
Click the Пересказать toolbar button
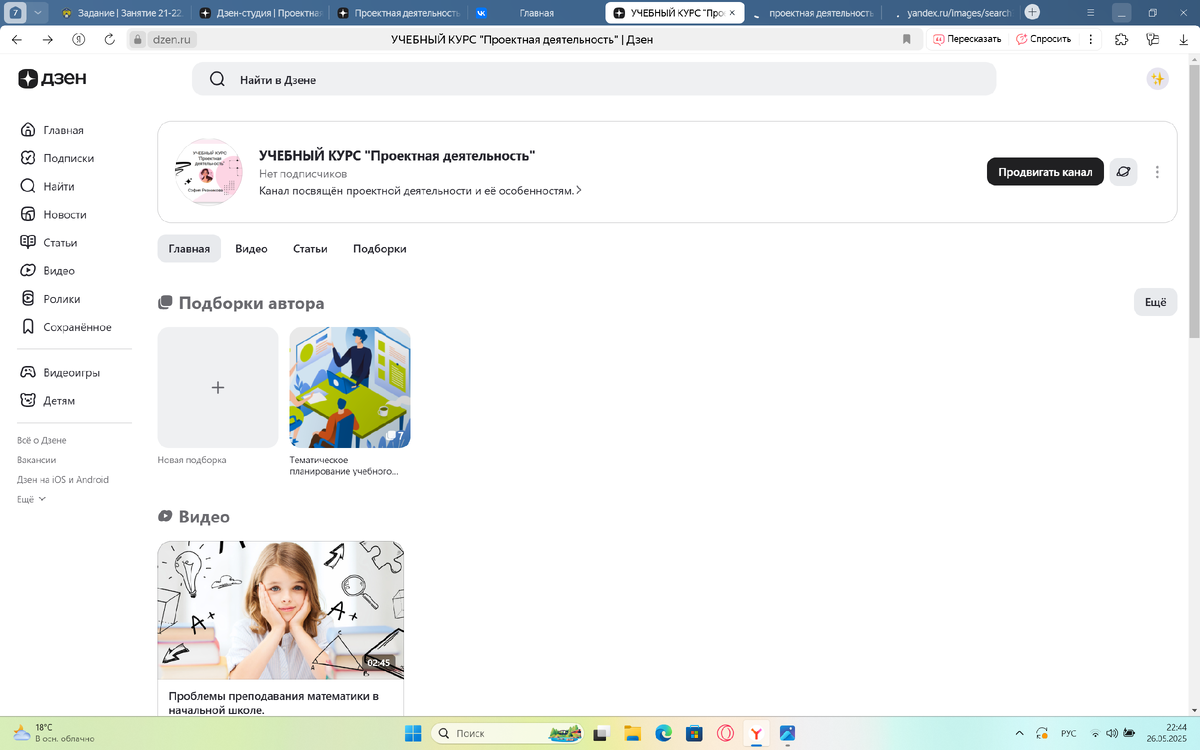tap(967, 39)
